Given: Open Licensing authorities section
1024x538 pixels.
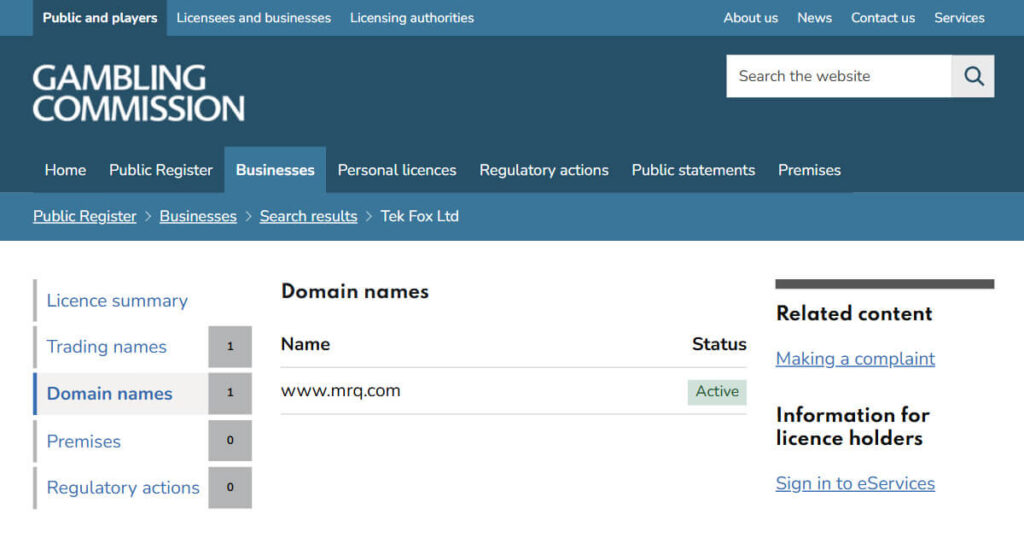Looking at the screenshot, I should pos(412,18).
